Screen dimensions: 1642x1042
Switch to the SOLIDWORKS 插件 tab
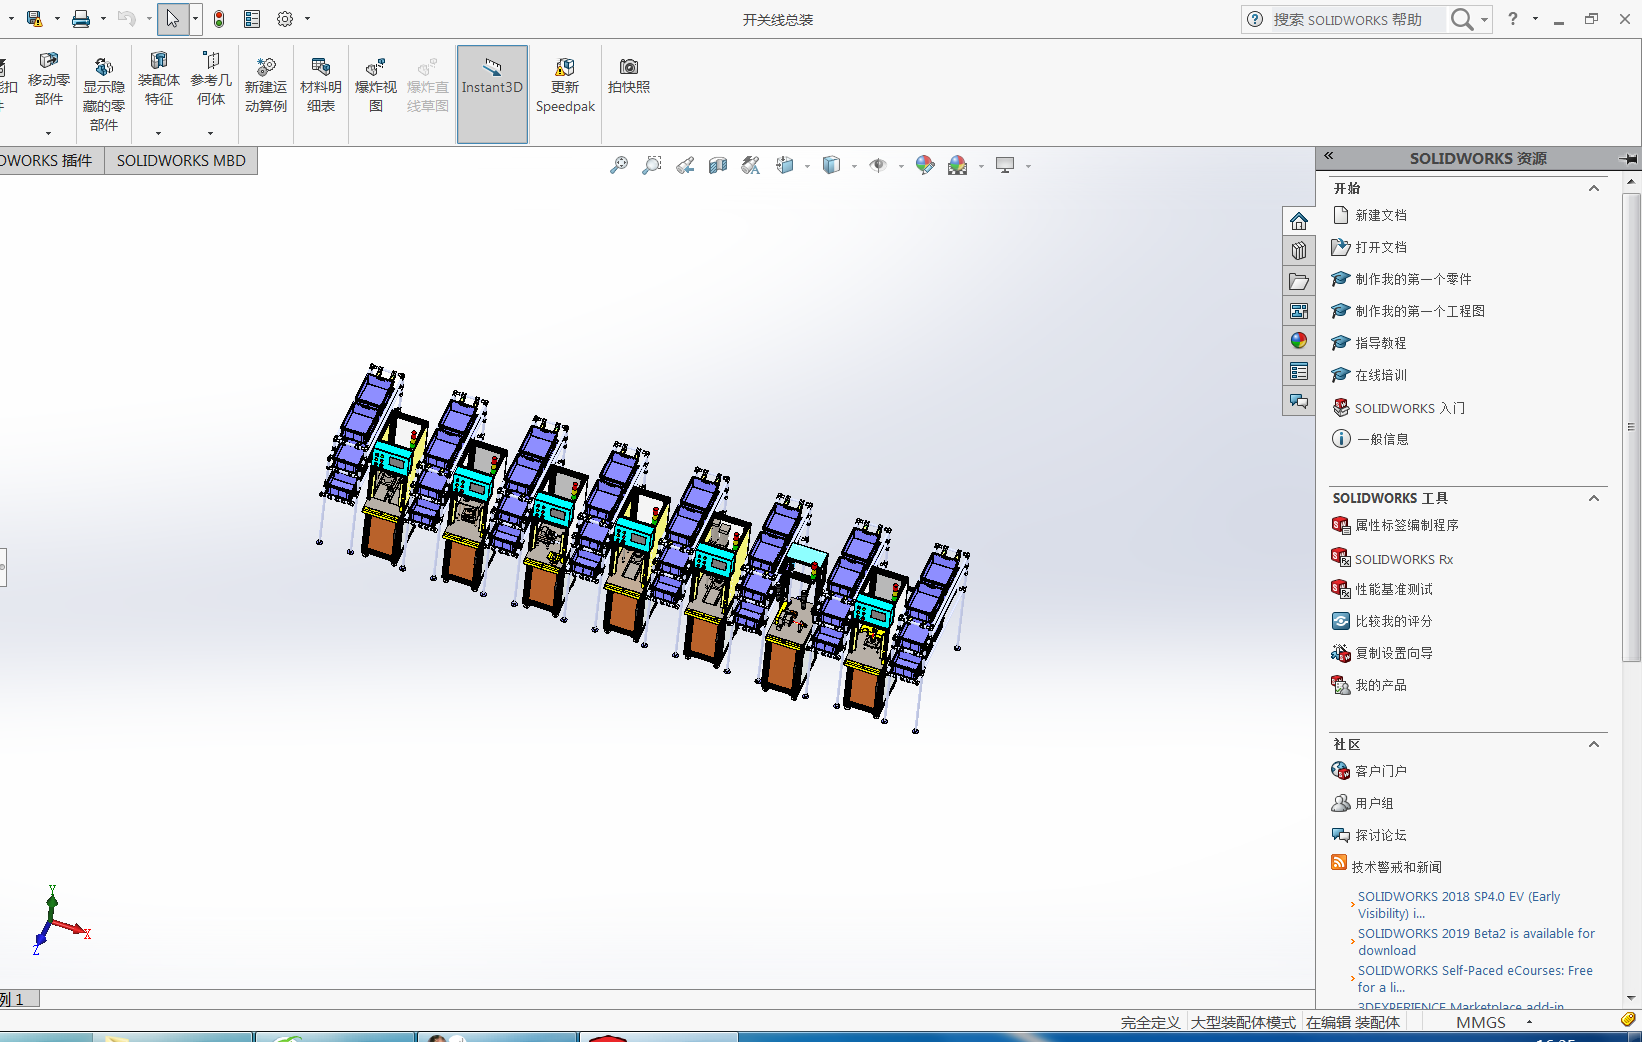point(48,160)
